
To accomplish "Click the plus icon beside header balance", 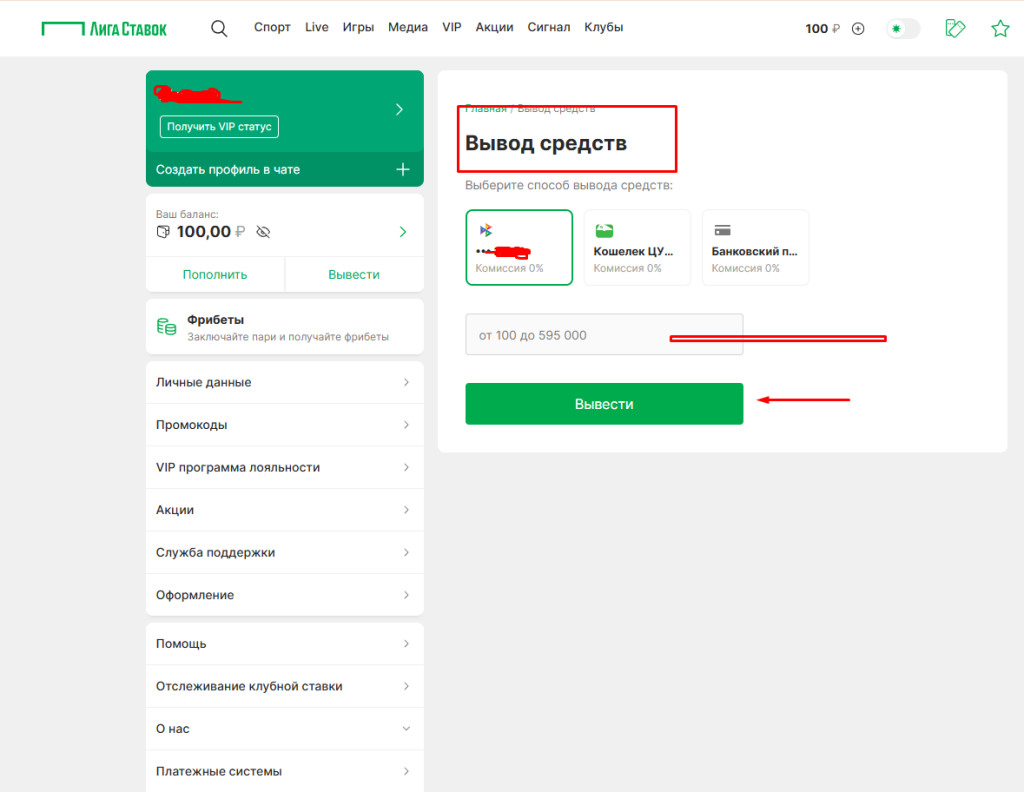I will 858,29.
